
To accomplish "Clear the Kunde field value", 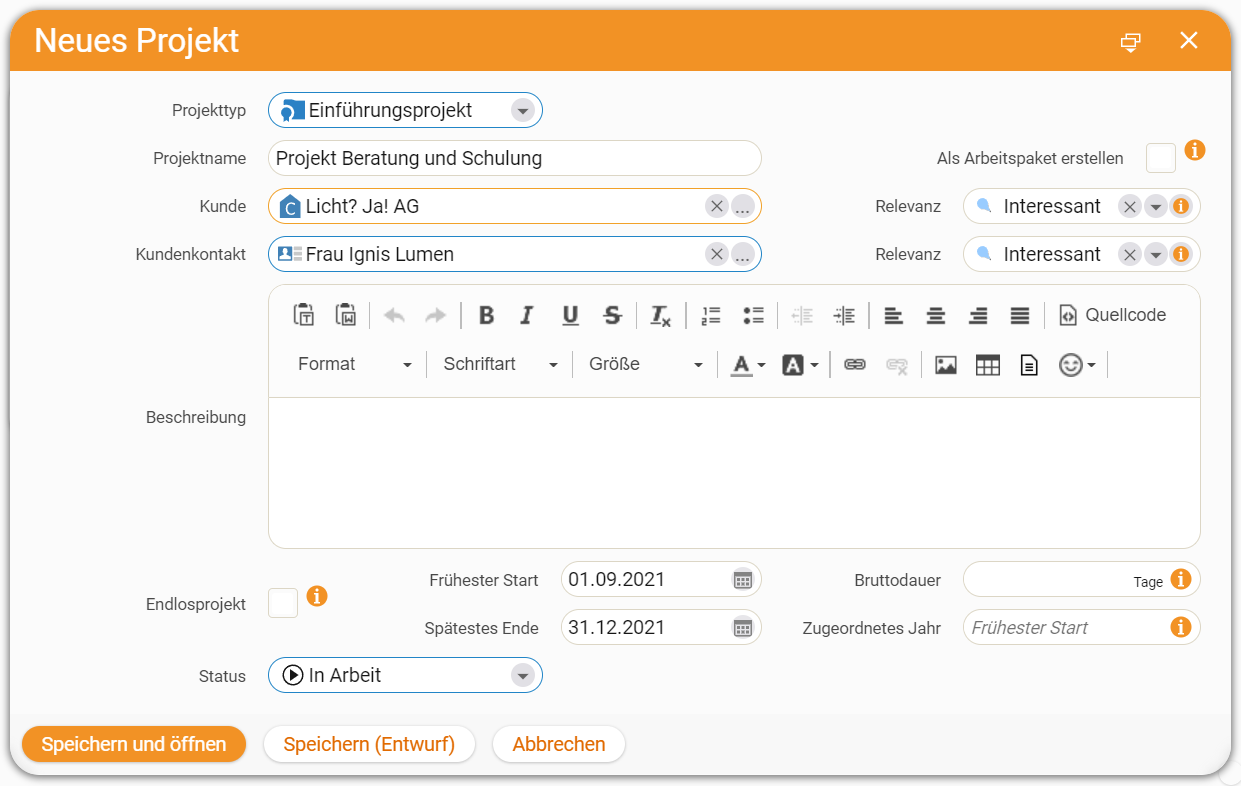I will [717, 206].
